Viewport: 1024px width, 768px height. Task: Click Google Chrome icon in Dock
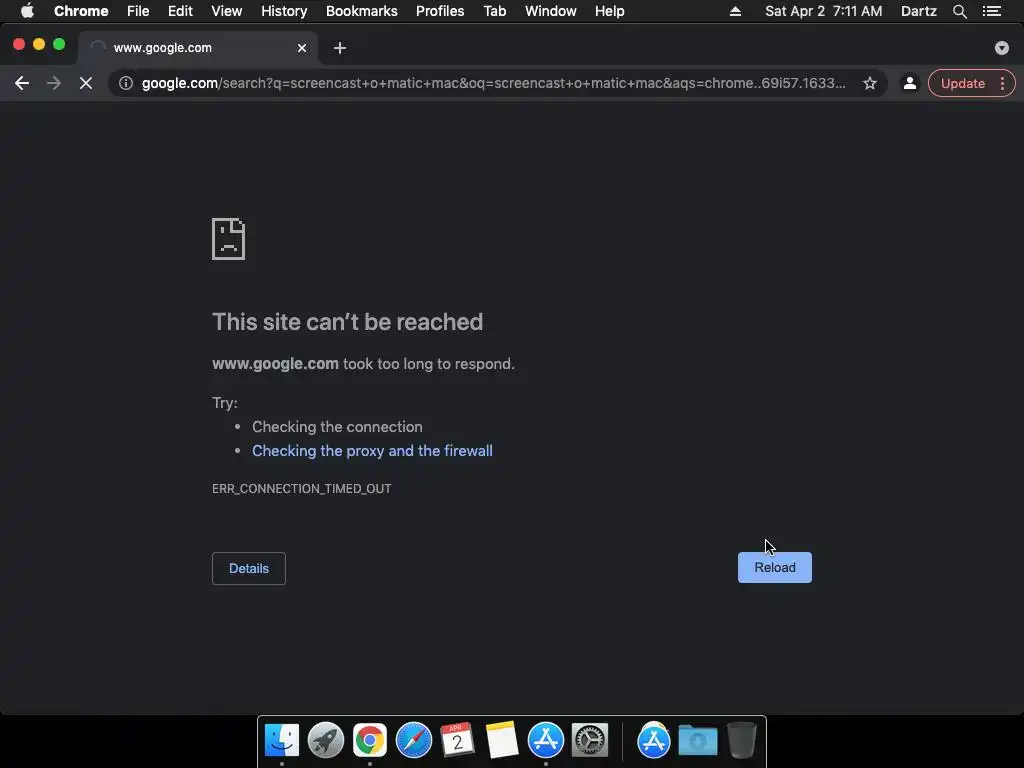[x=370, y=741]
